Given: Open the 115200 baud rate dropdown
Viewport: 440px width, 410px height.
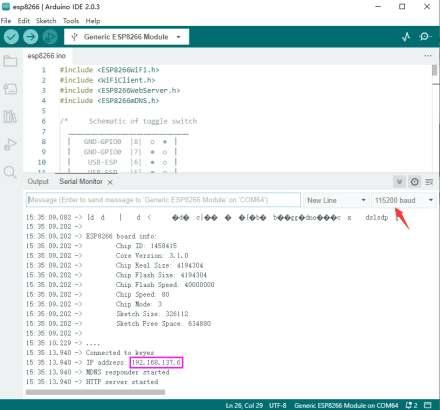Looking at the screenshot, I should (404, 200).
